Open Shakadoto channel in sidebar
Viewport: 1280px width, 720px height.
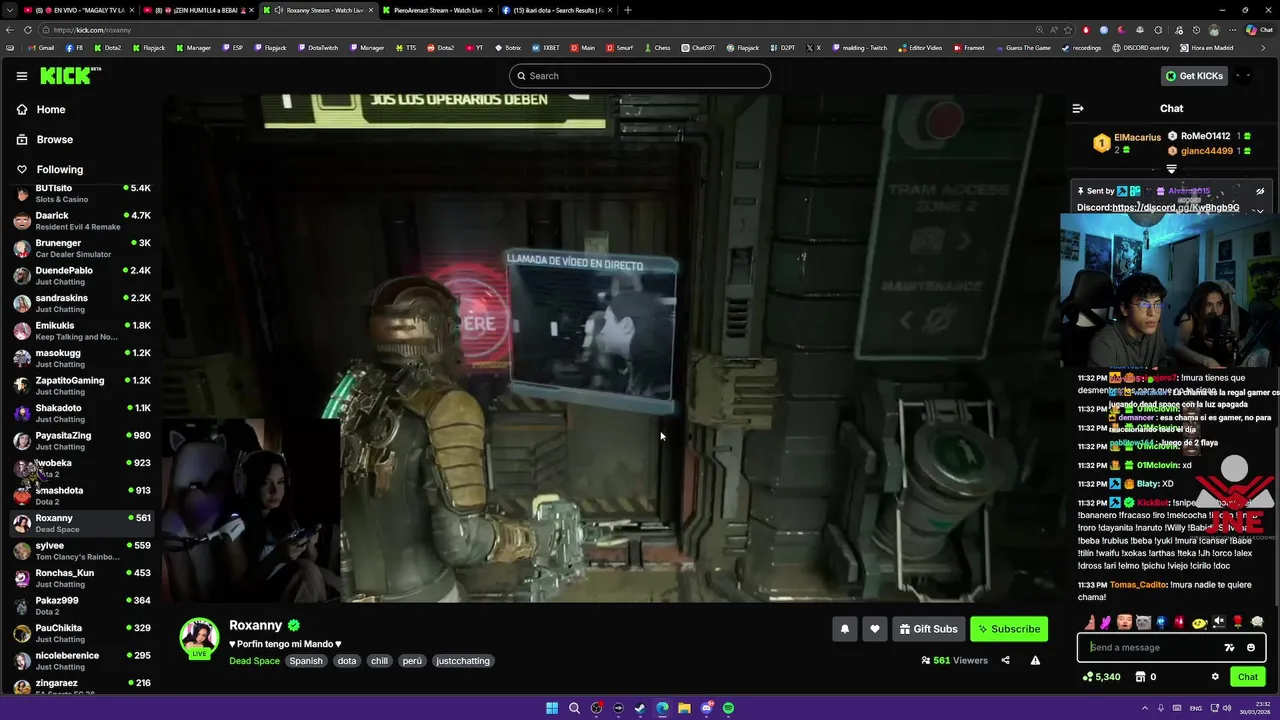82,414
